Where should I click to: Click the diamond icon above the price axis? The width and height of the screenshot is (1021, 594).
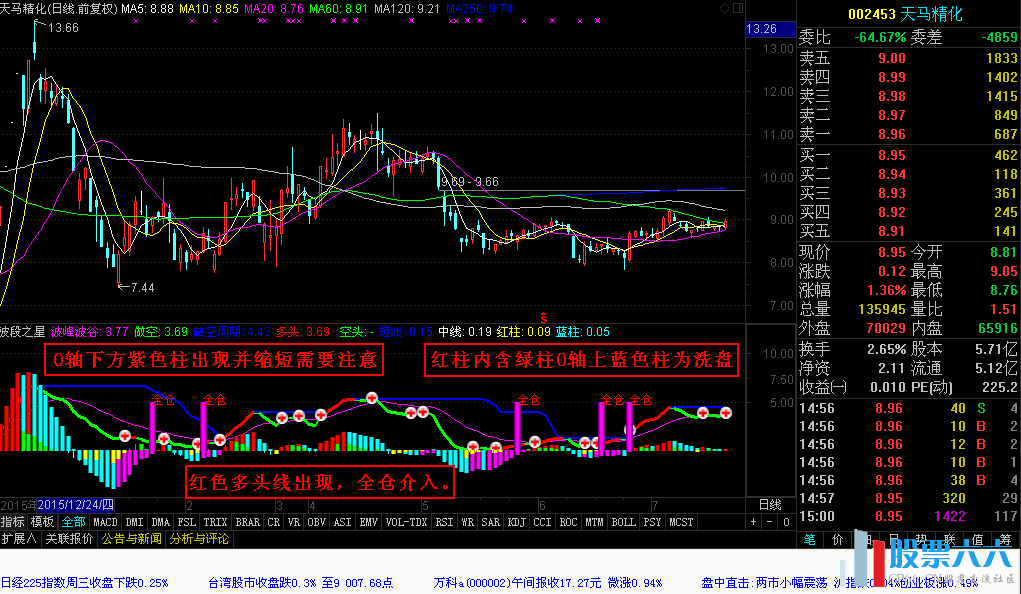[x=725, y=8]
